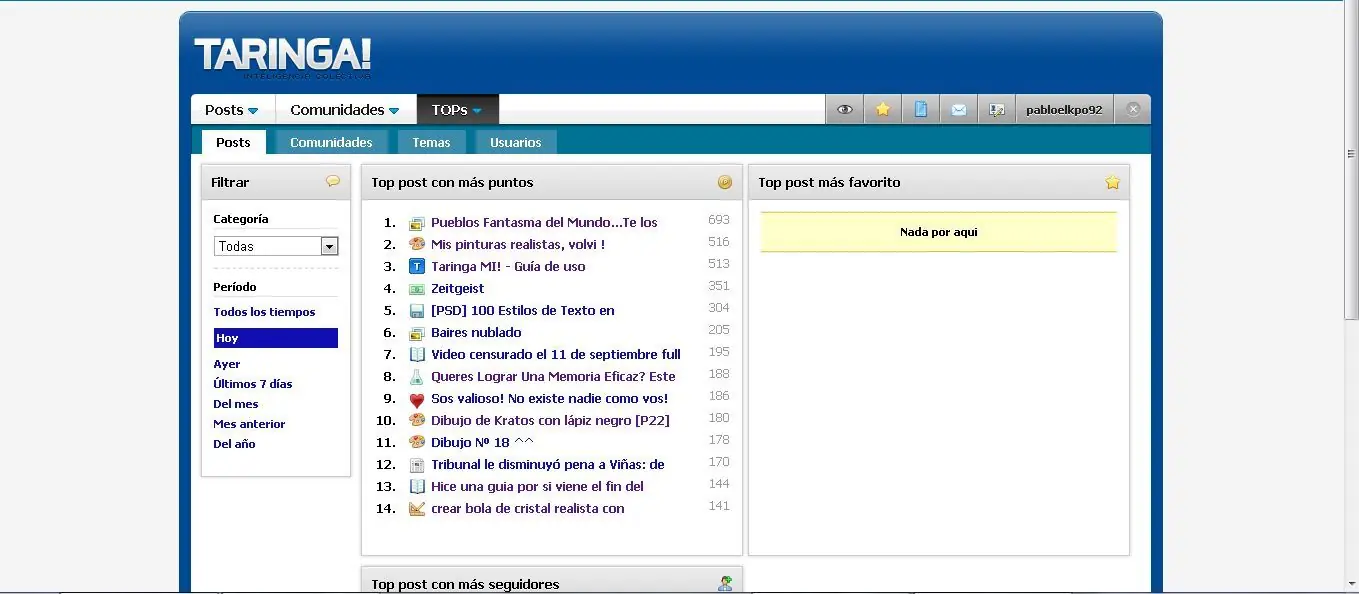The image size is (1359, 594).
Task: Open post Dibujo Nº 18 ^^
Action: [482, 442]
